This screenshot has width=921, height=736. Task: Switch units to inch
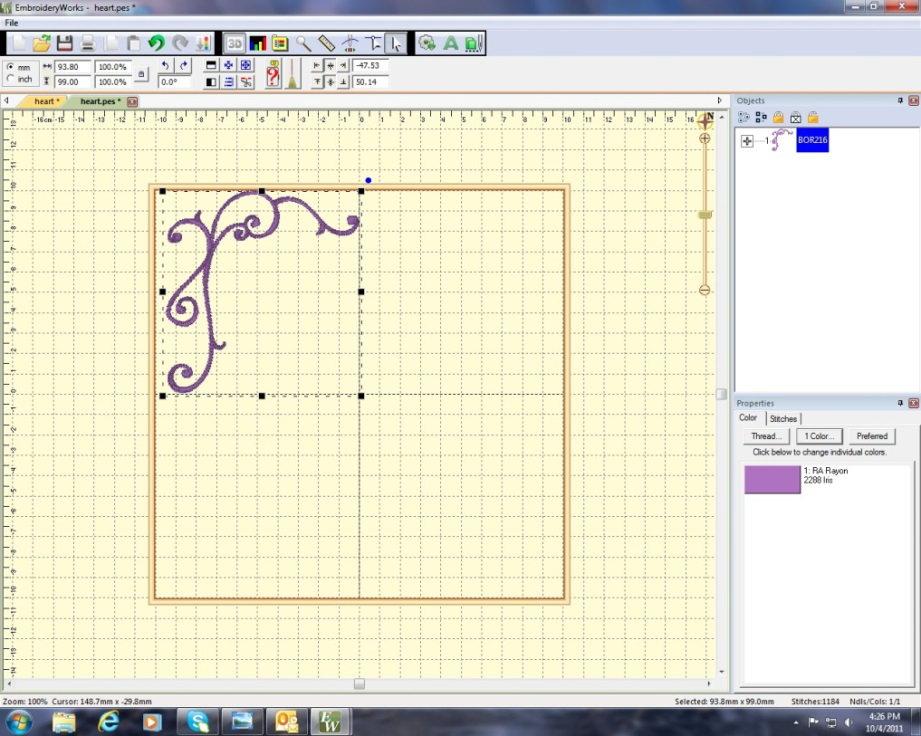click(x=10, y=79)
